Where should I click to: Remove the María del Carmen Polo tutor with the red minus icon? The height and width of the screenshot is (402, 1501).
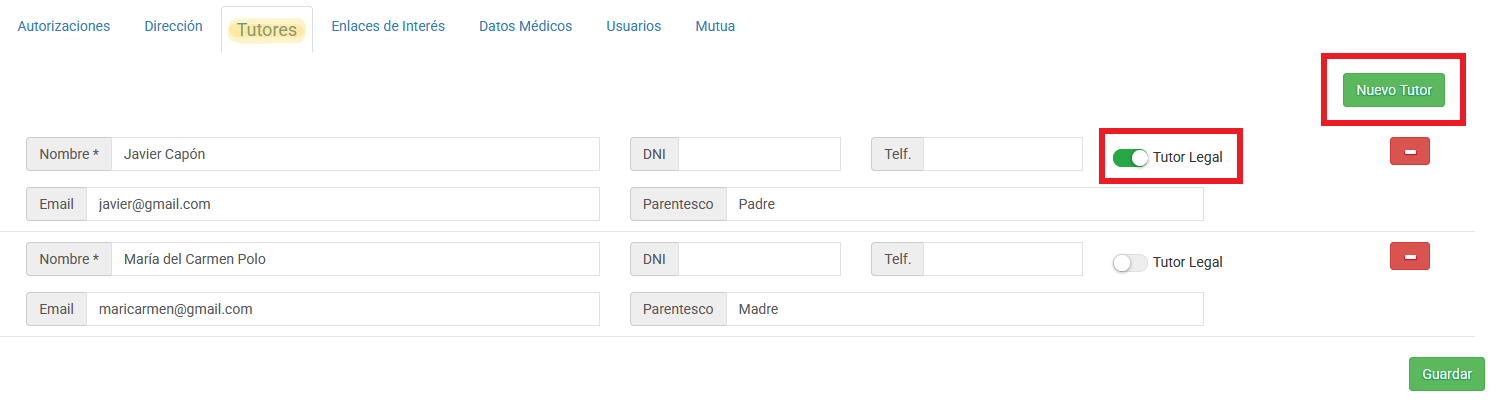pyautogui.click(x=1409, y=256)
